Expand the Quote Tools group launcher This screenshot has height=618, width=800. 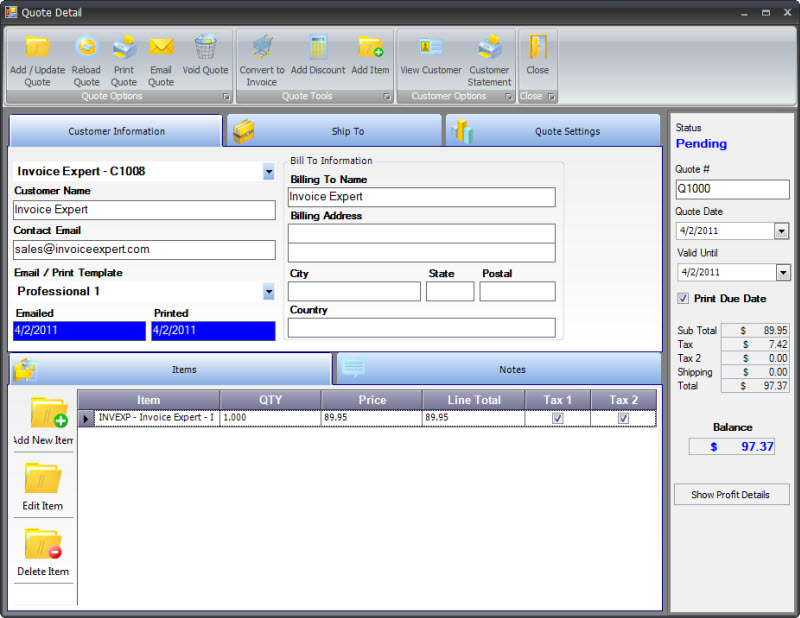click(x=387, y=96)
